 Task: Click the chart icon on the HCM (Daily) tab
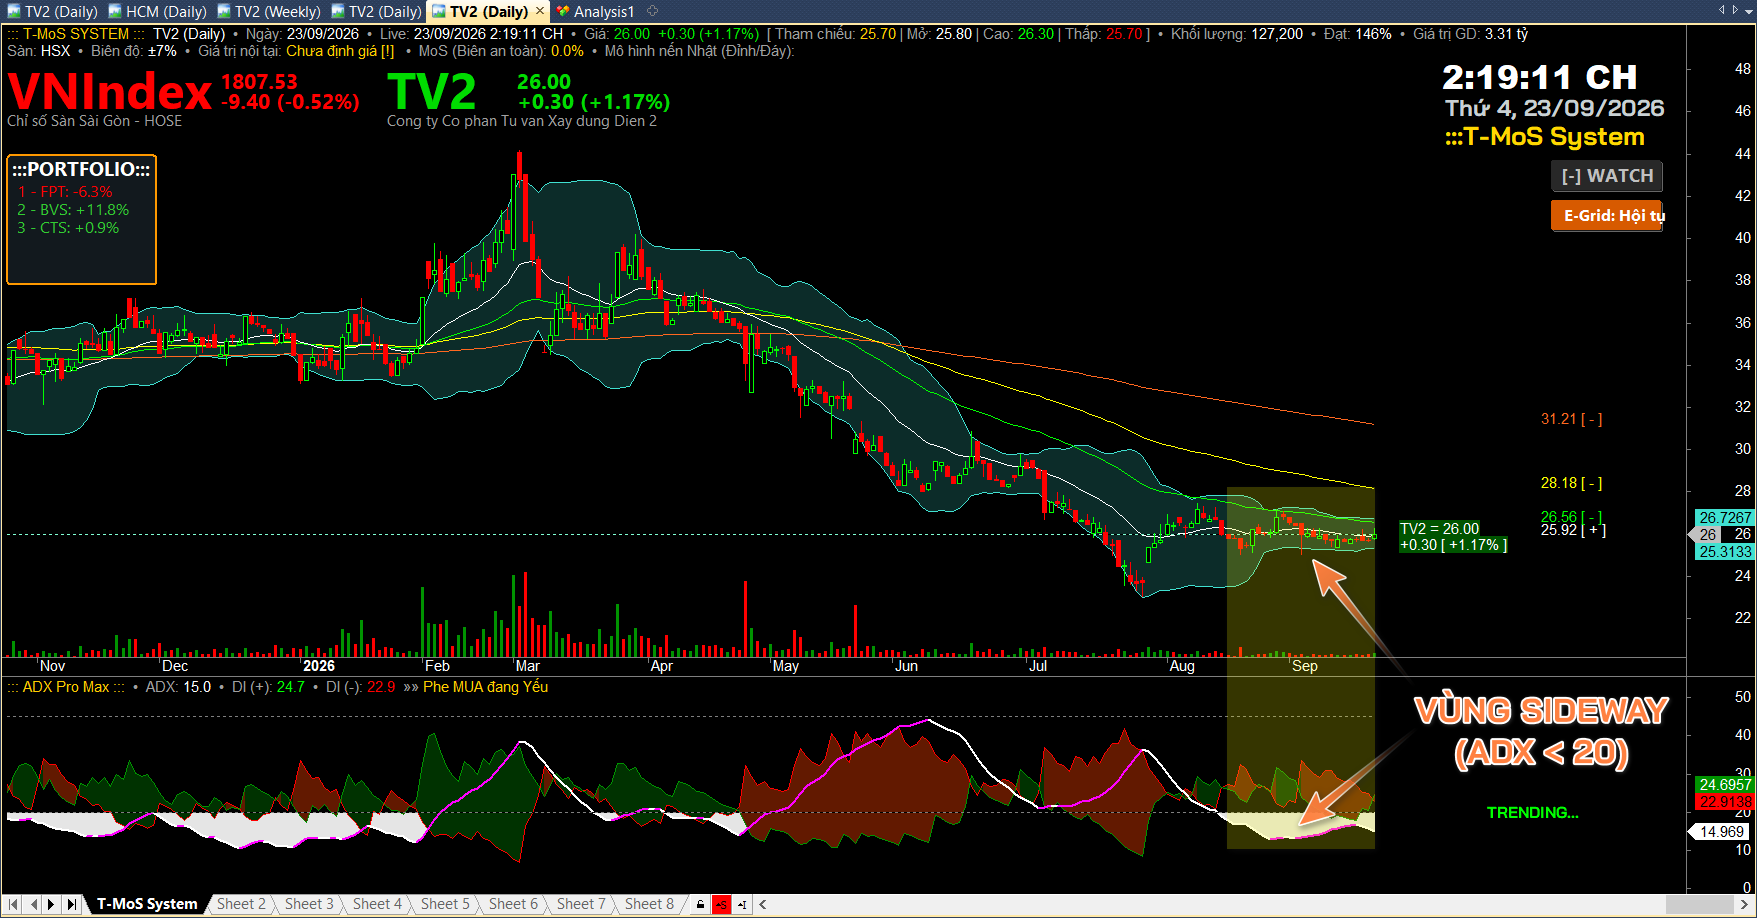[x=116, y=12]
